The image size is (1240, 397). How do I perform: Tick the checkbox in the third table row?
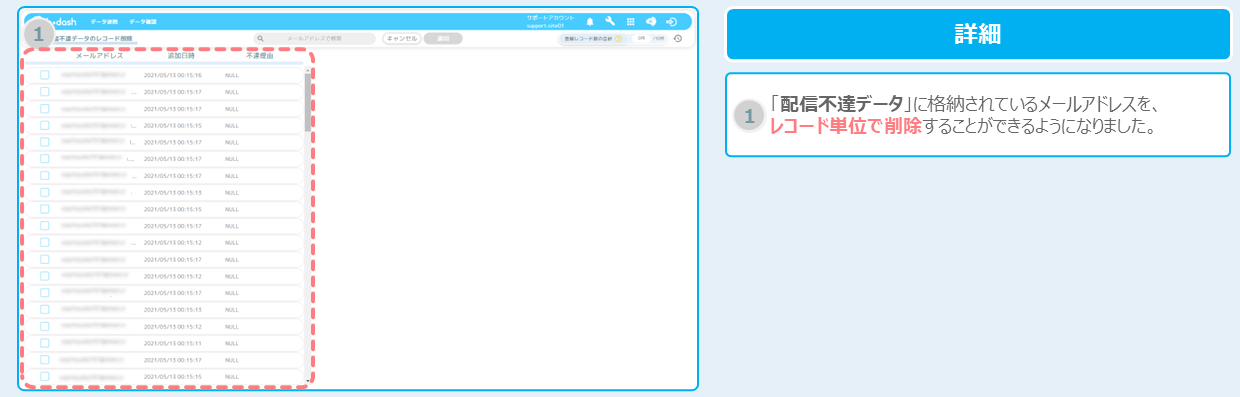point(45,108)
